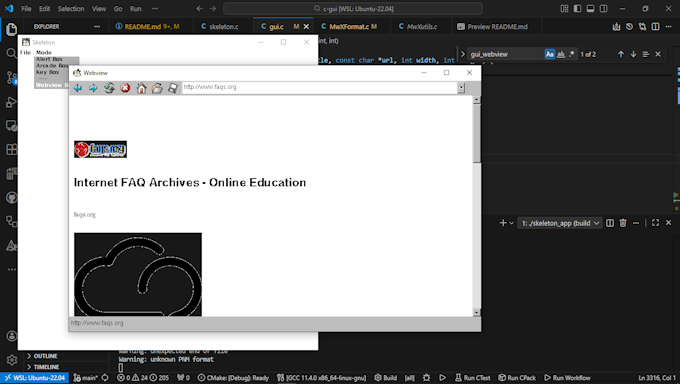Click main branch in status bar
The image size is (680, 384).
pos(86,378)
